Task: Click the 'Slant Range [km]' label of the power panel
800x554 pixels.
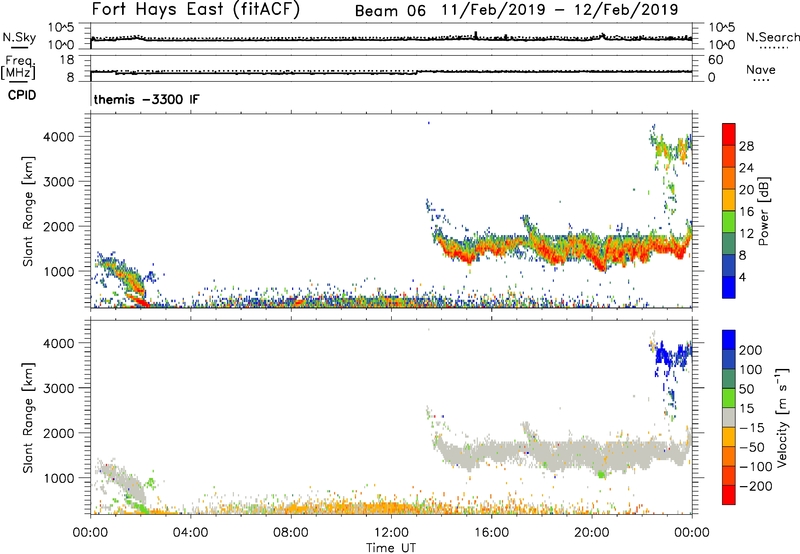Action: [28, 211]
